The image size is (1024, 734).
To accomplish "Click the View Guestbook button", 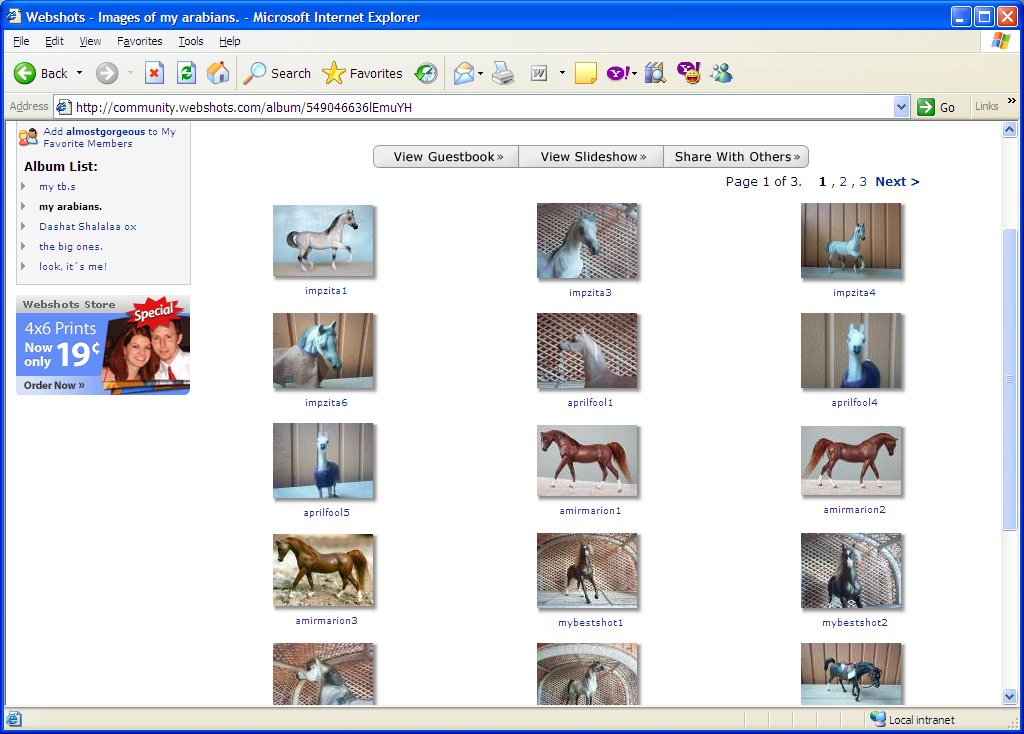I will (446, 157).
